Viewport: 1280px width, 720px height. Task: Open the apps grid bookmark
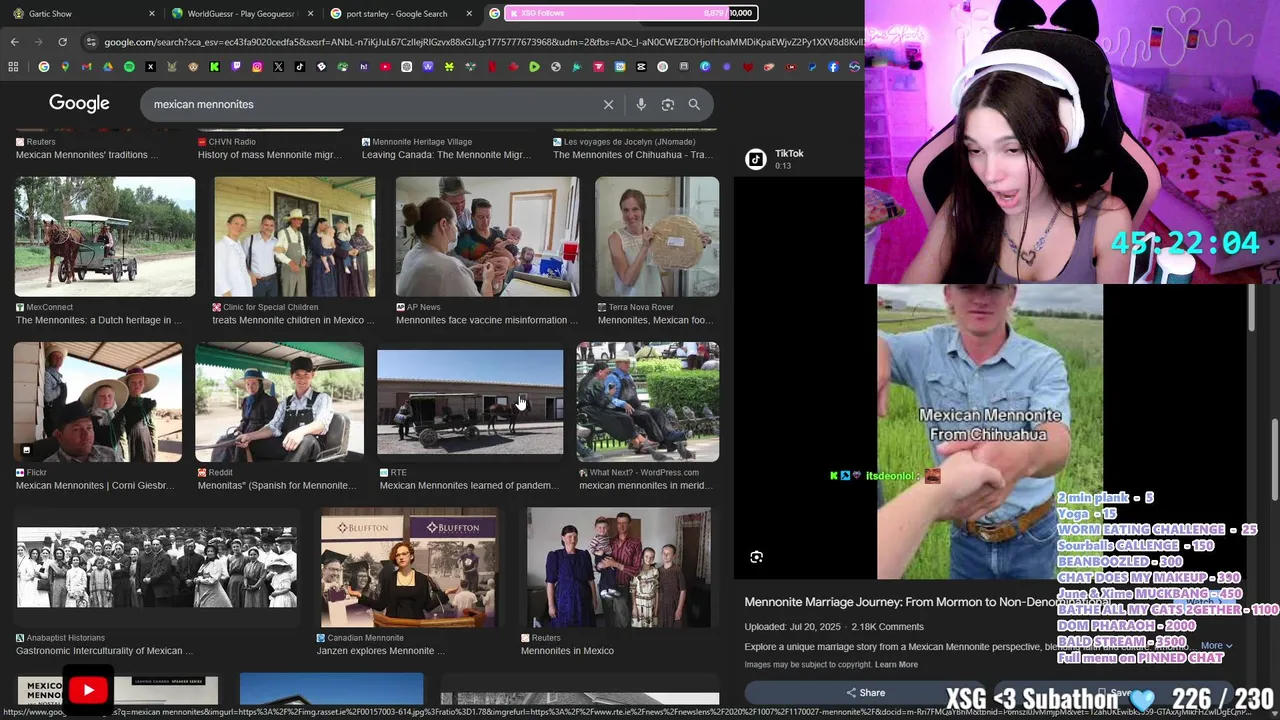point(13,67)
